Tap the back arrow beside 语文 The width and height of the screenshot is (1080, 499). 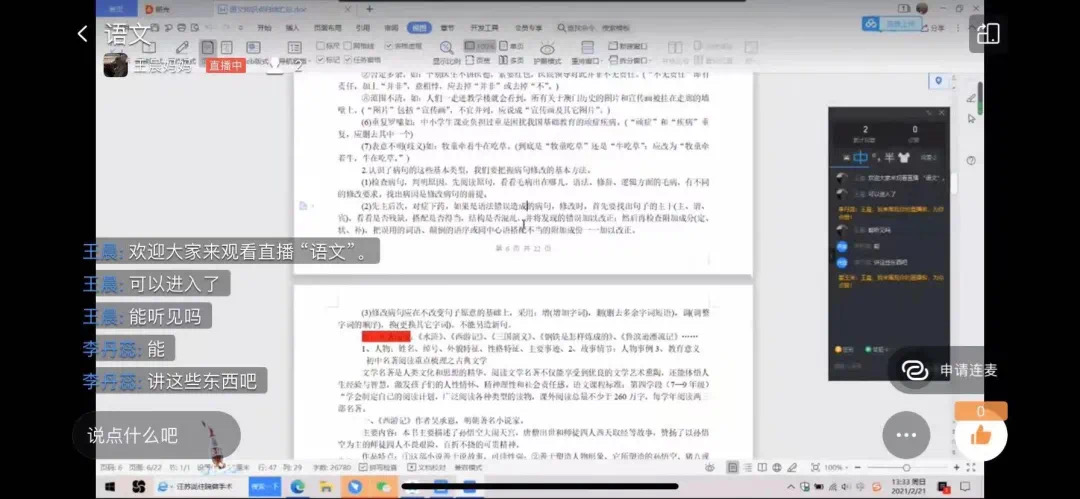pos(83,34)
